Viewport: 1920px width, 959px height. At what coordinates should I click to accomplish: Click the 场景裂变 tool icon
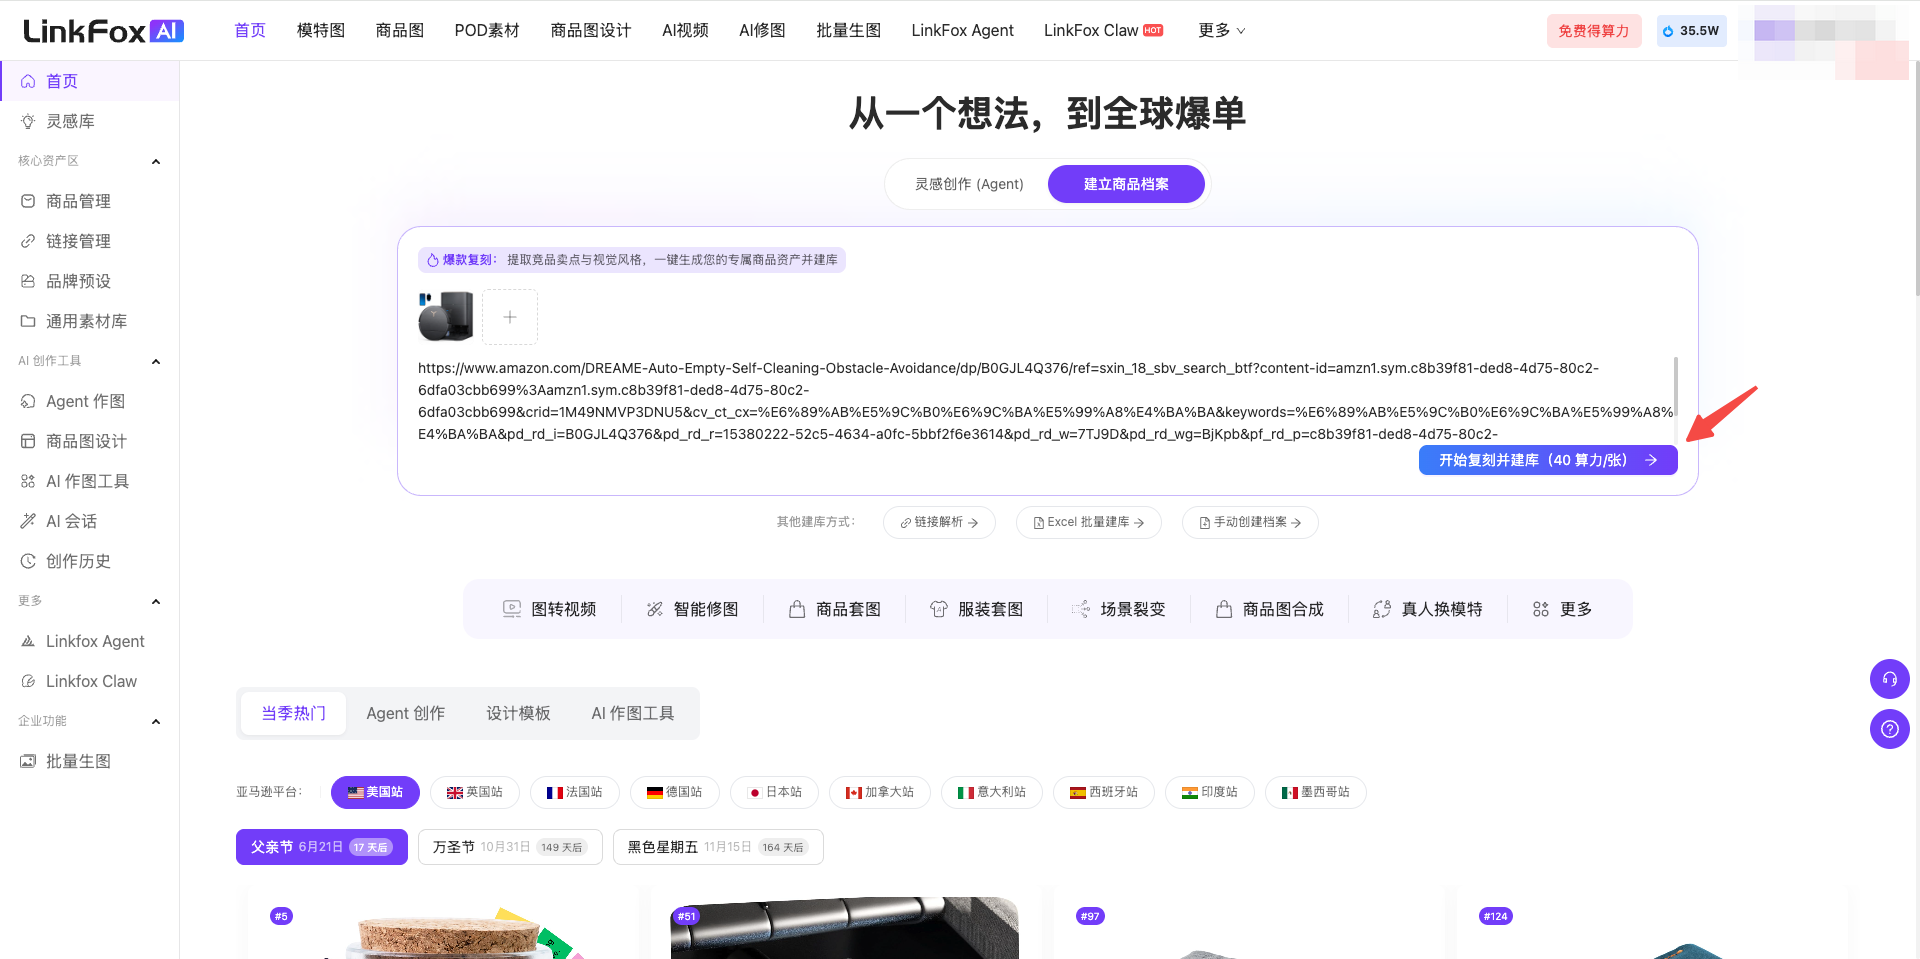click(1081, 609)
